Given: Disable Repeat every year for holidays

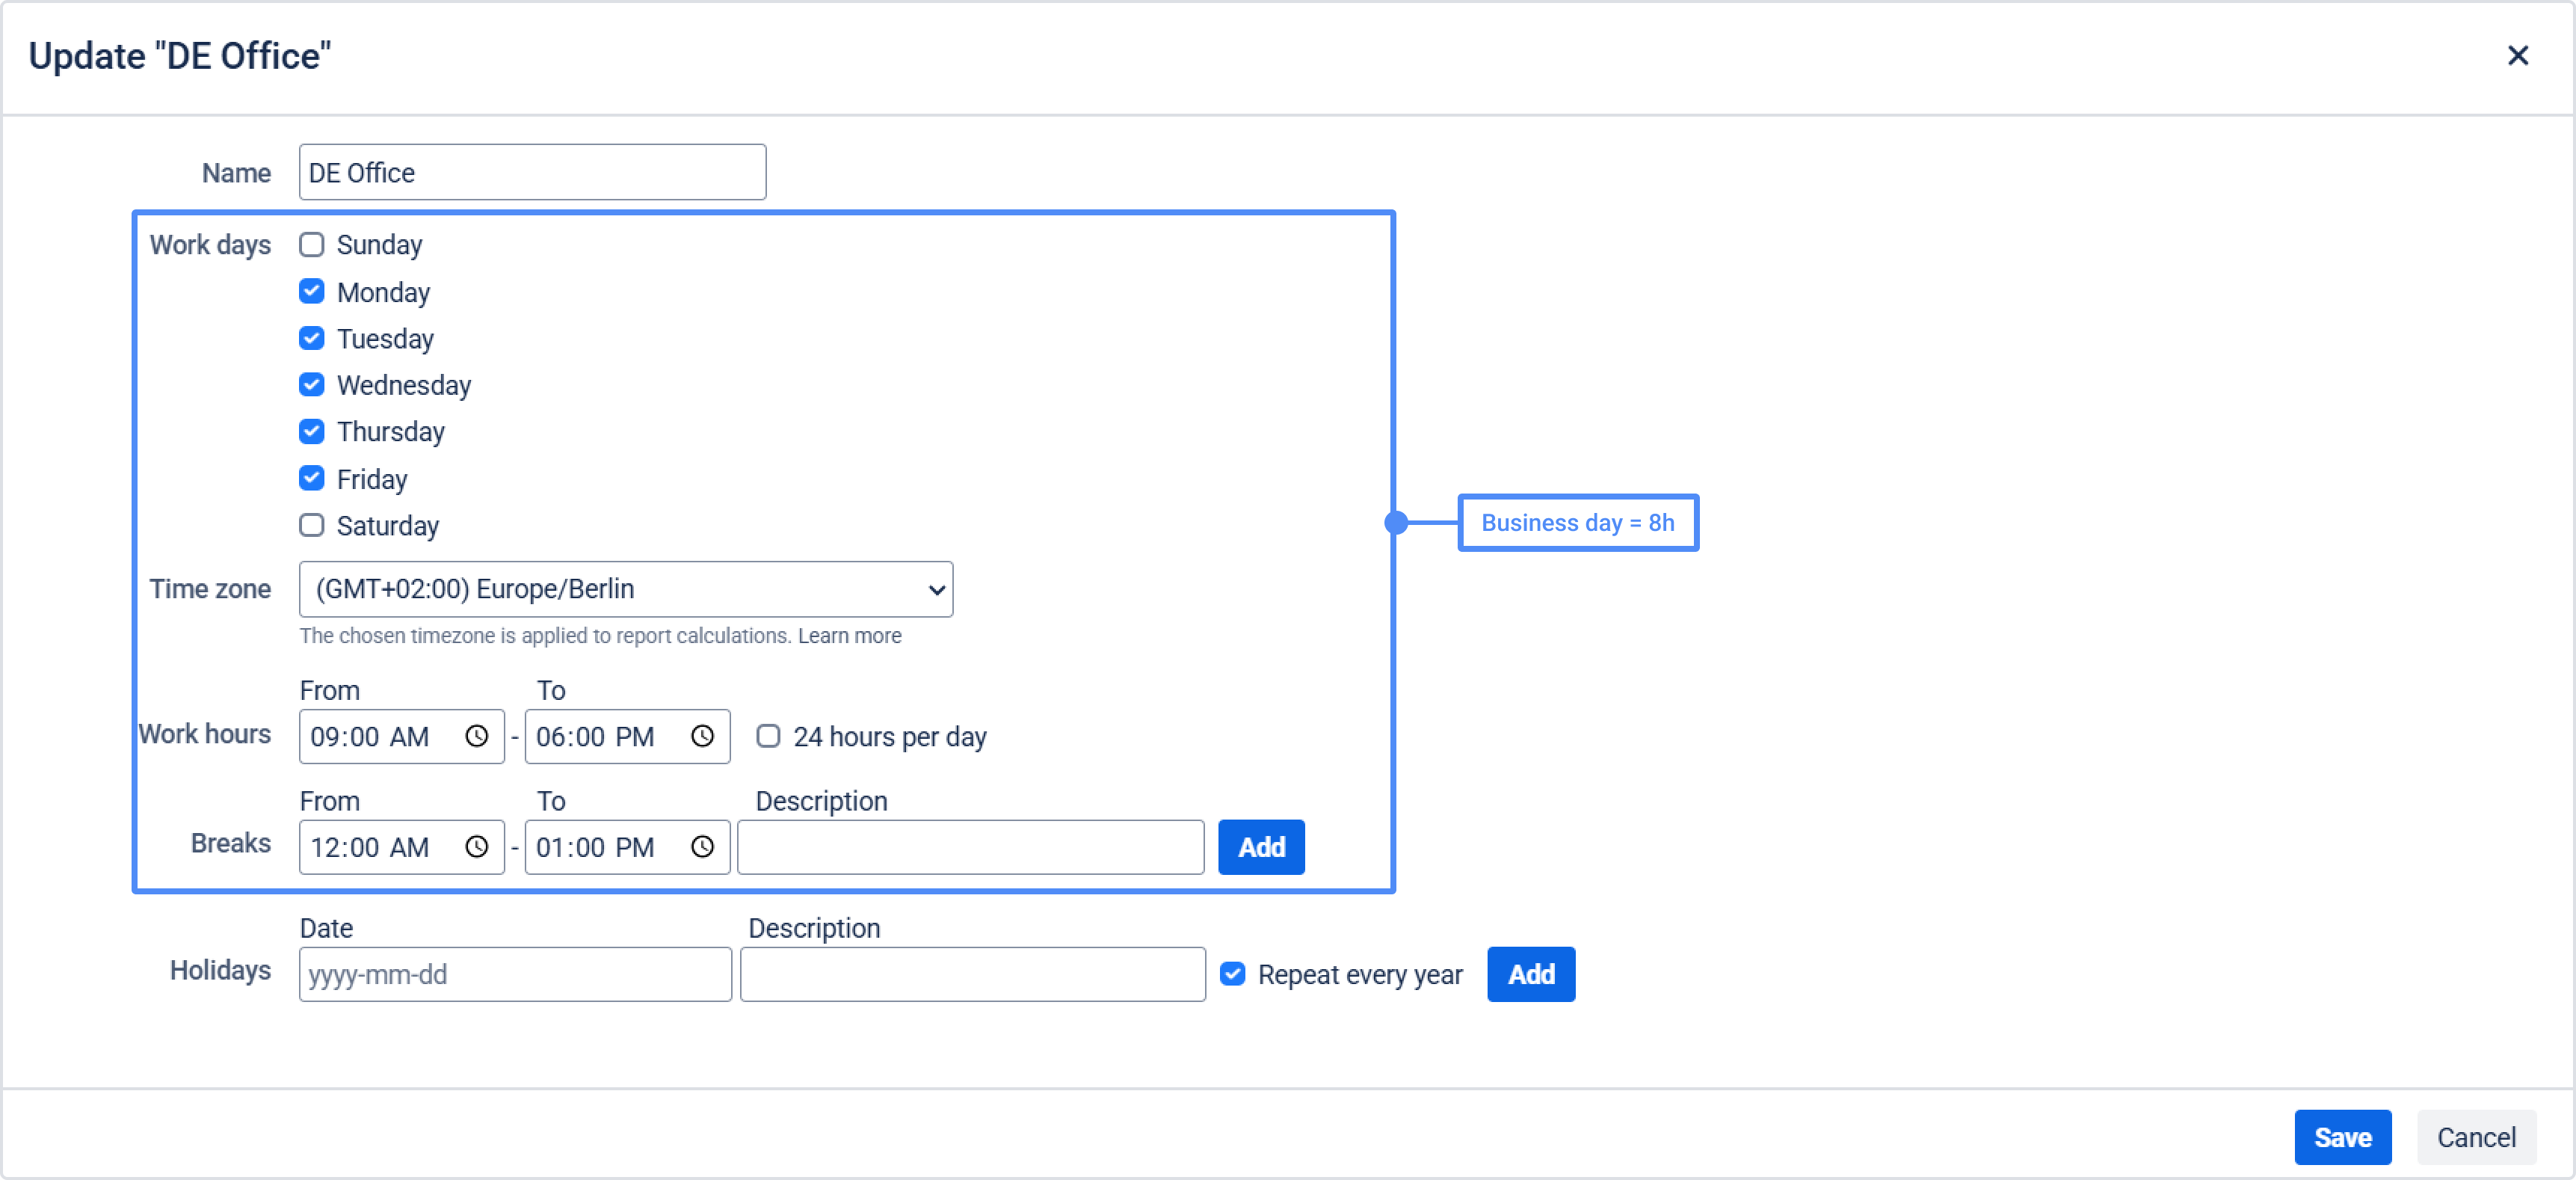Looking at the screenshot, I should coord(1233,974).
